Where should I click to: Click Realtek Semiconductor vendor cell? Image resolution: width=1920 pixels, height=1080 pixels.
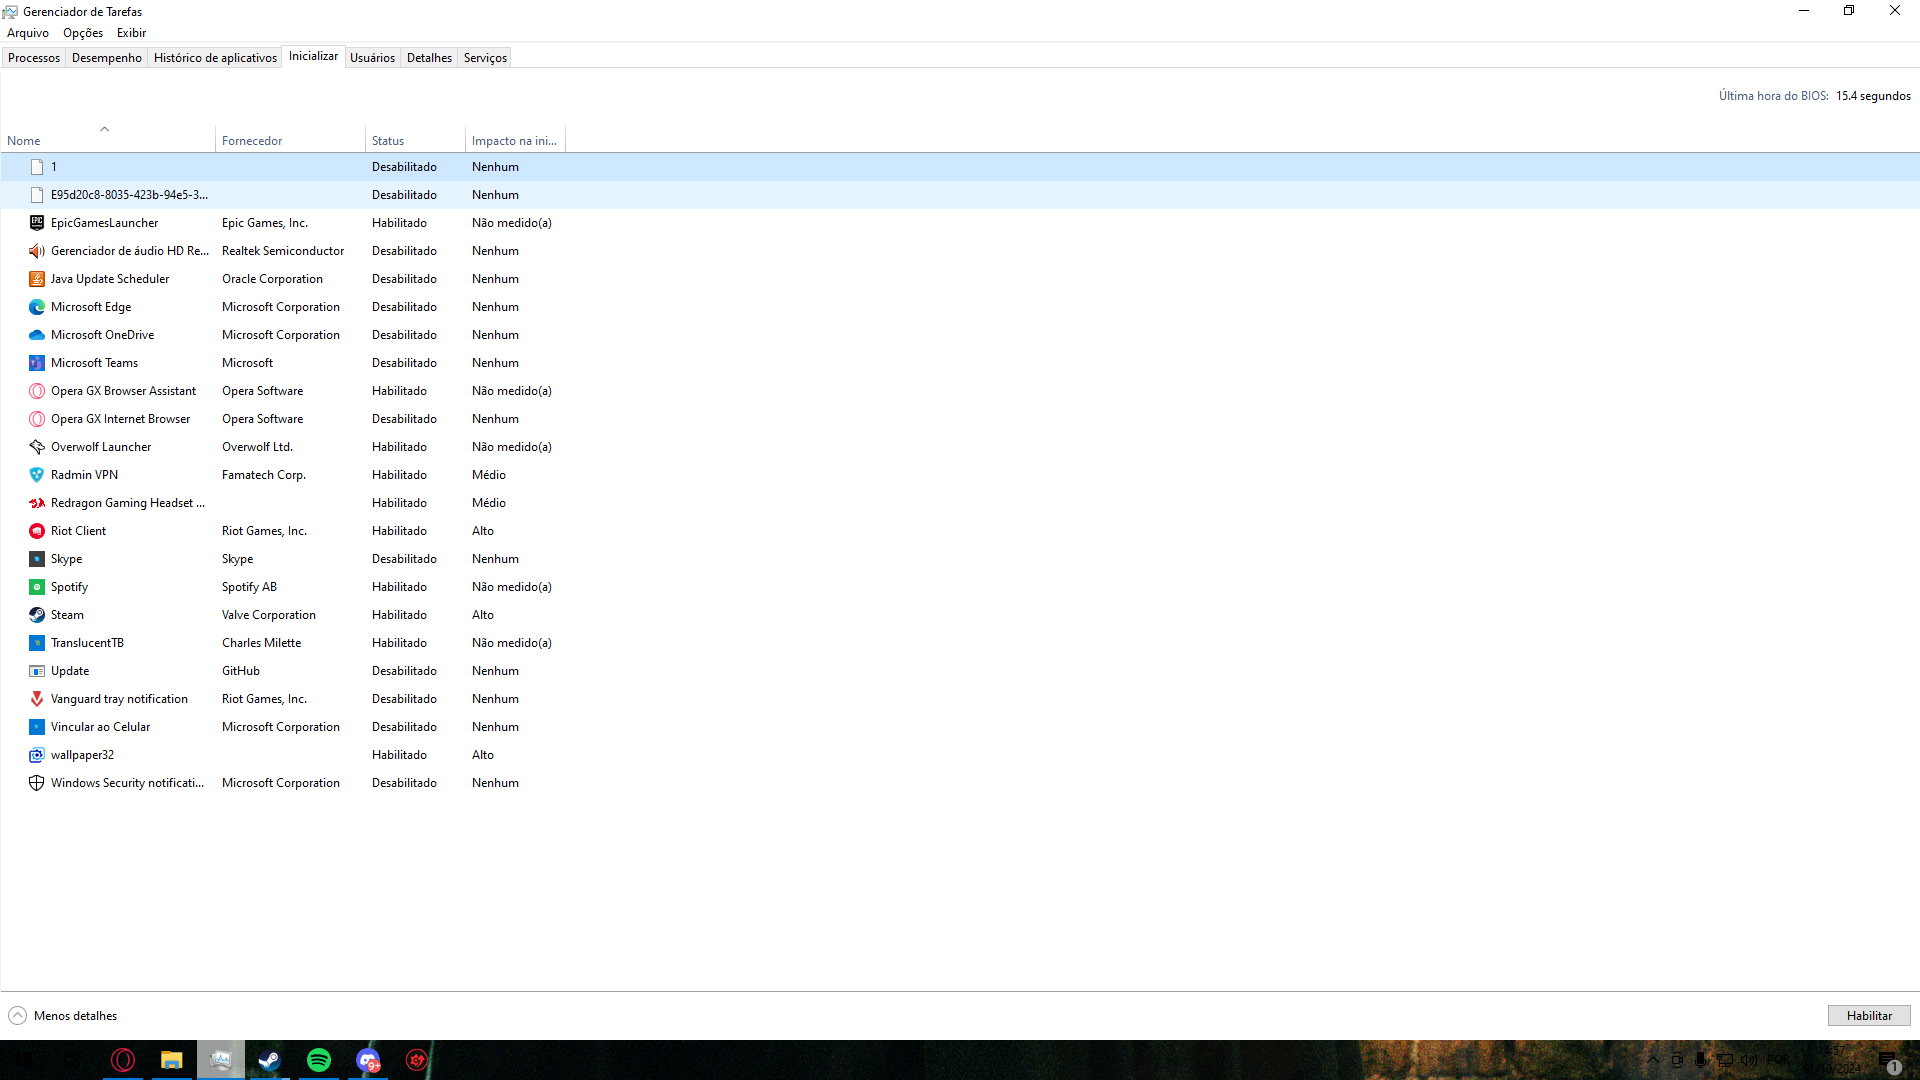(283, 251)
